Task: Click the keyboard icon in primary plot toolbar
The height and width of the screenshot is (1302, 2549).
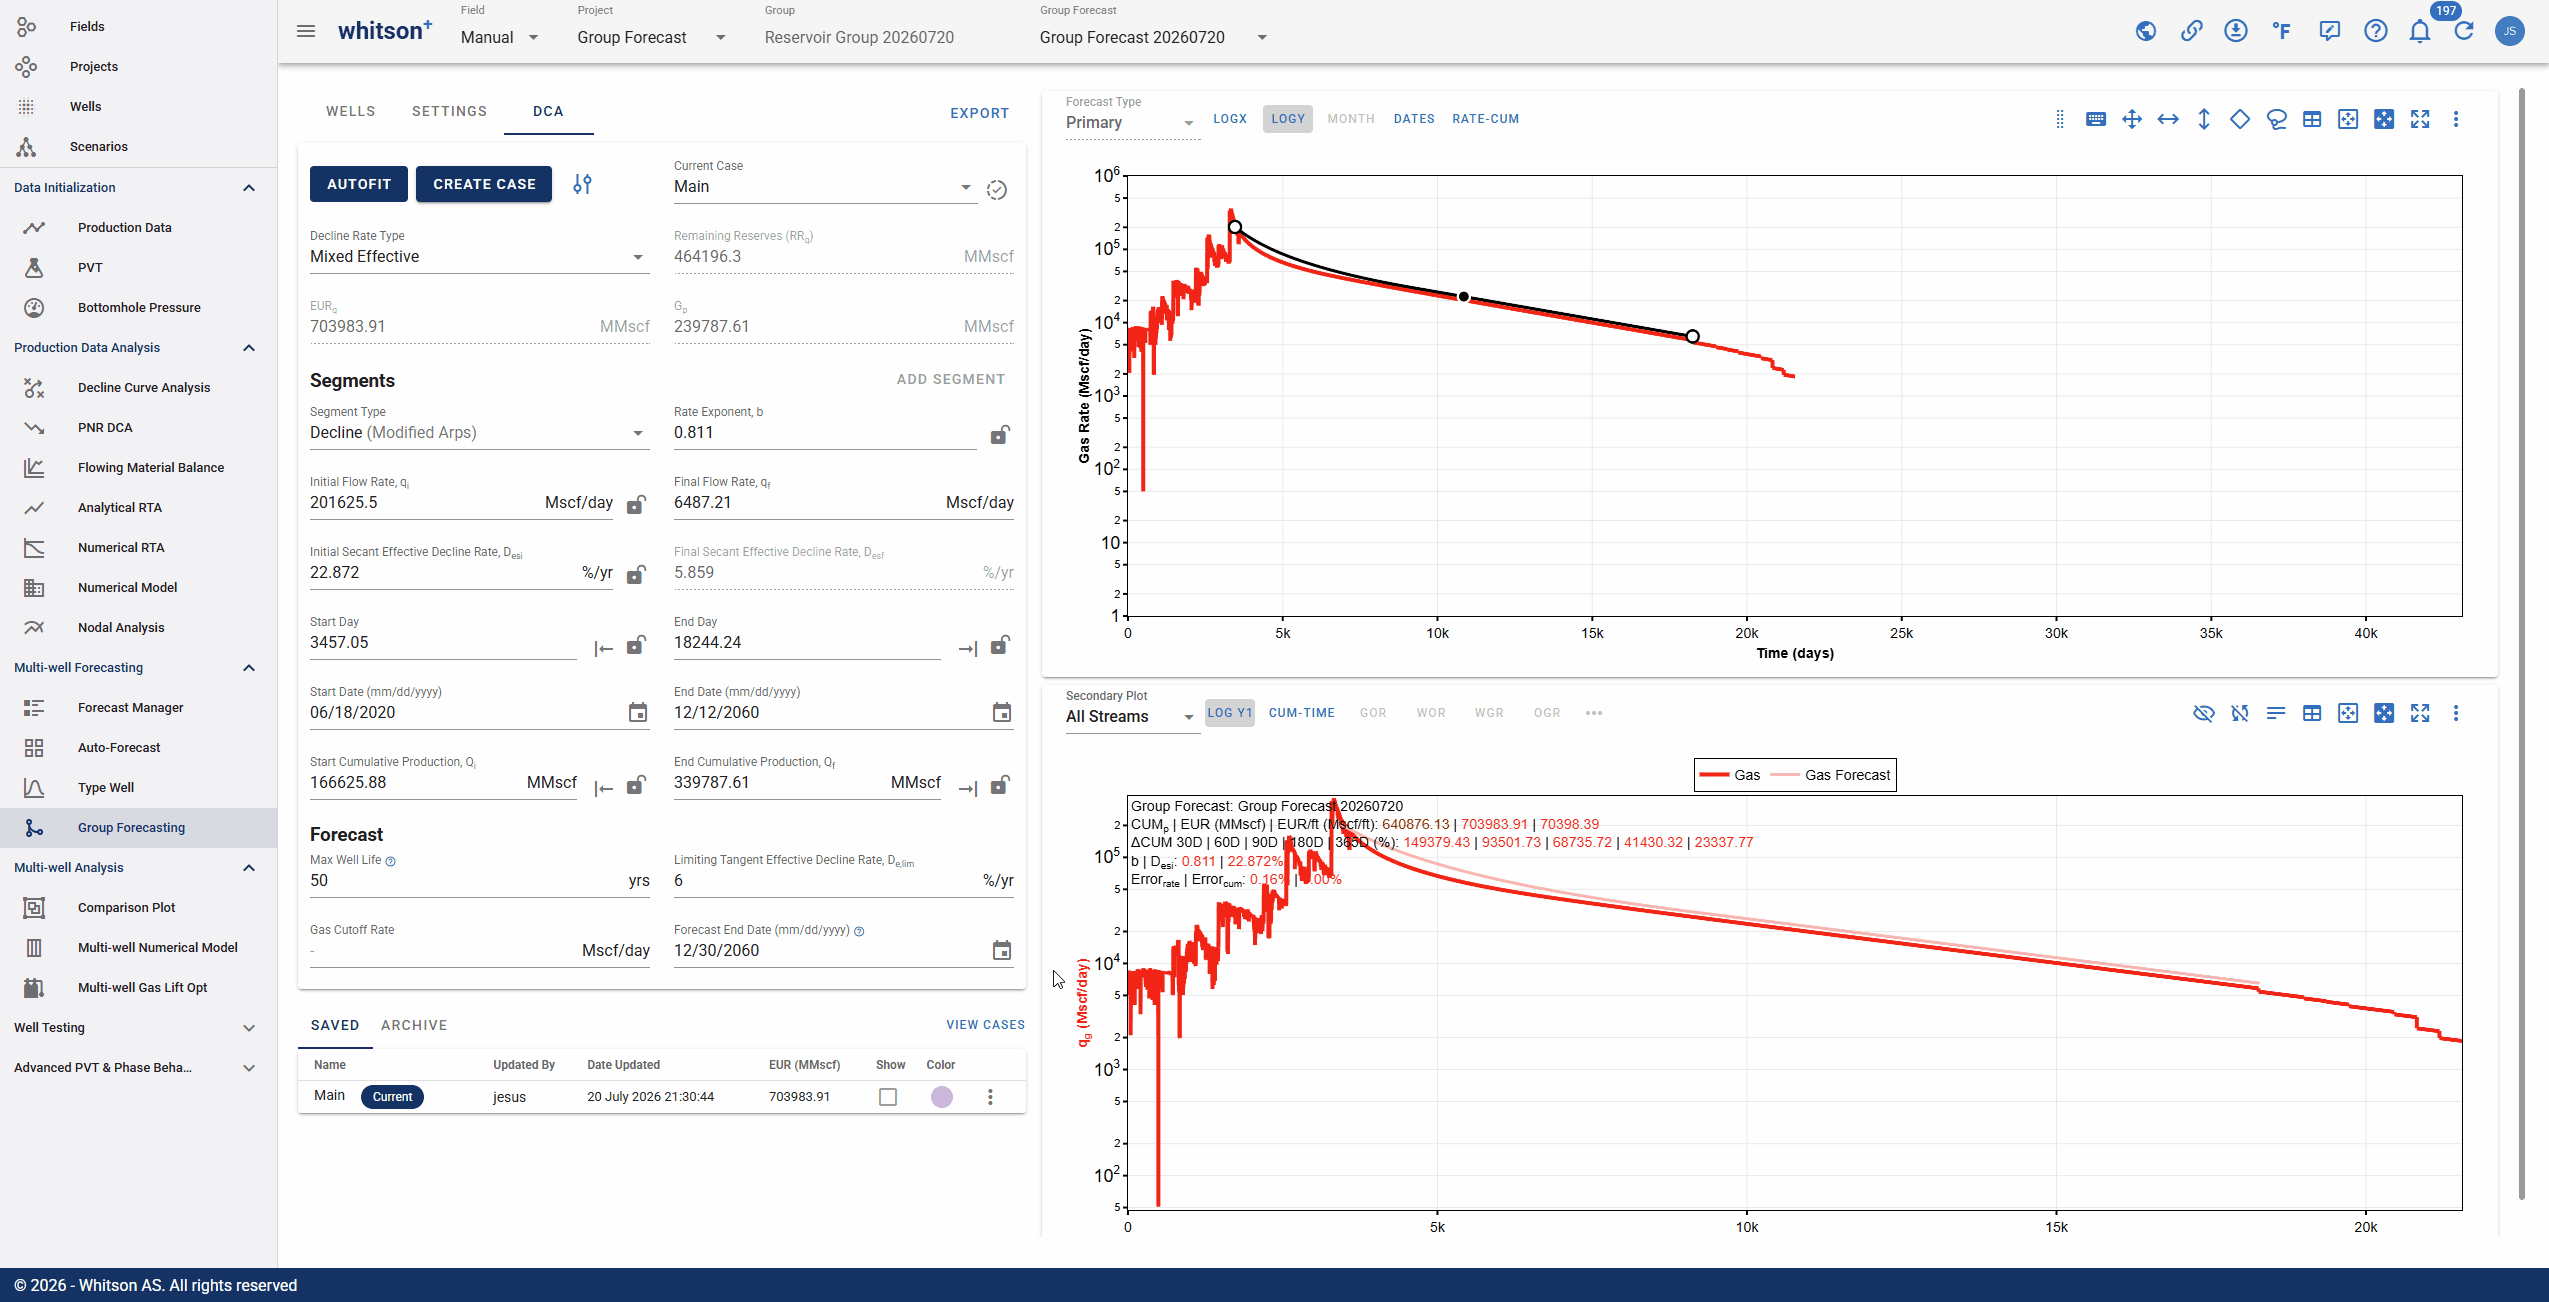Action: [x=2096, y=120]
